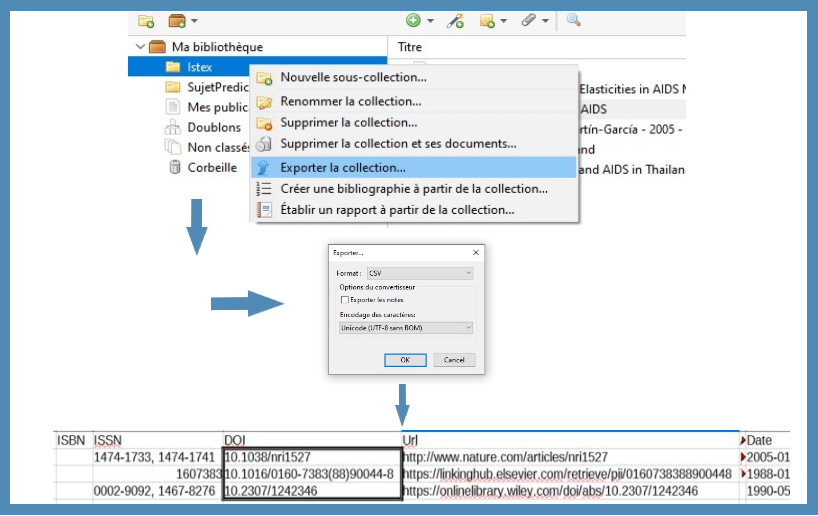This screenshot has width=818, height=516.
Task: Select Nouvelle sous-collection from context menu
Action: coord(353,77)
